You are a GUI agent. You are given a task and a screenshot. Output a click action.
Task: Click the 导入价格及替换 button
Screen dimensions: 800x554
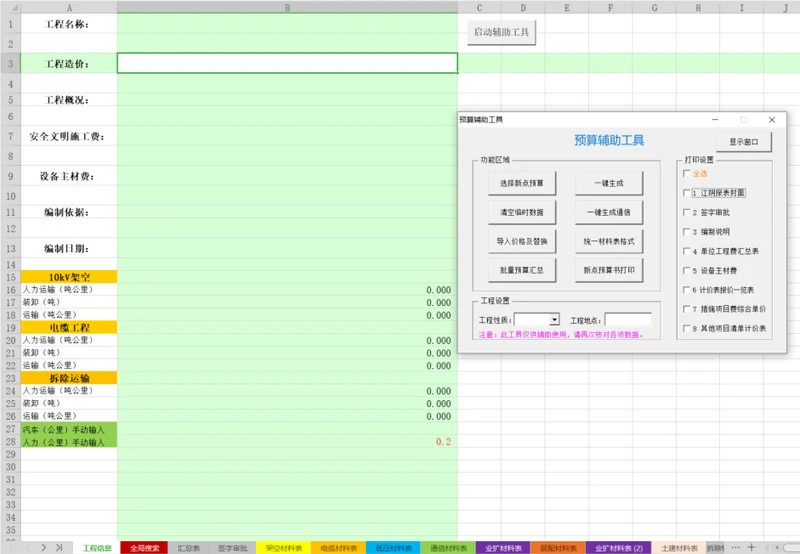(x=521, y=241)
